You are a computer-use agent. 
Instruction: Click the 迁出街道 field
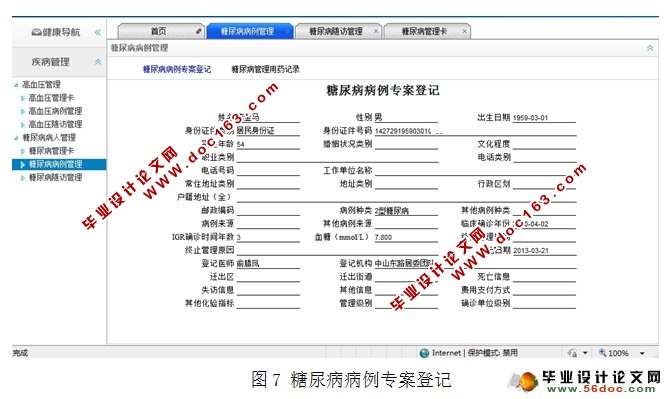406,277
